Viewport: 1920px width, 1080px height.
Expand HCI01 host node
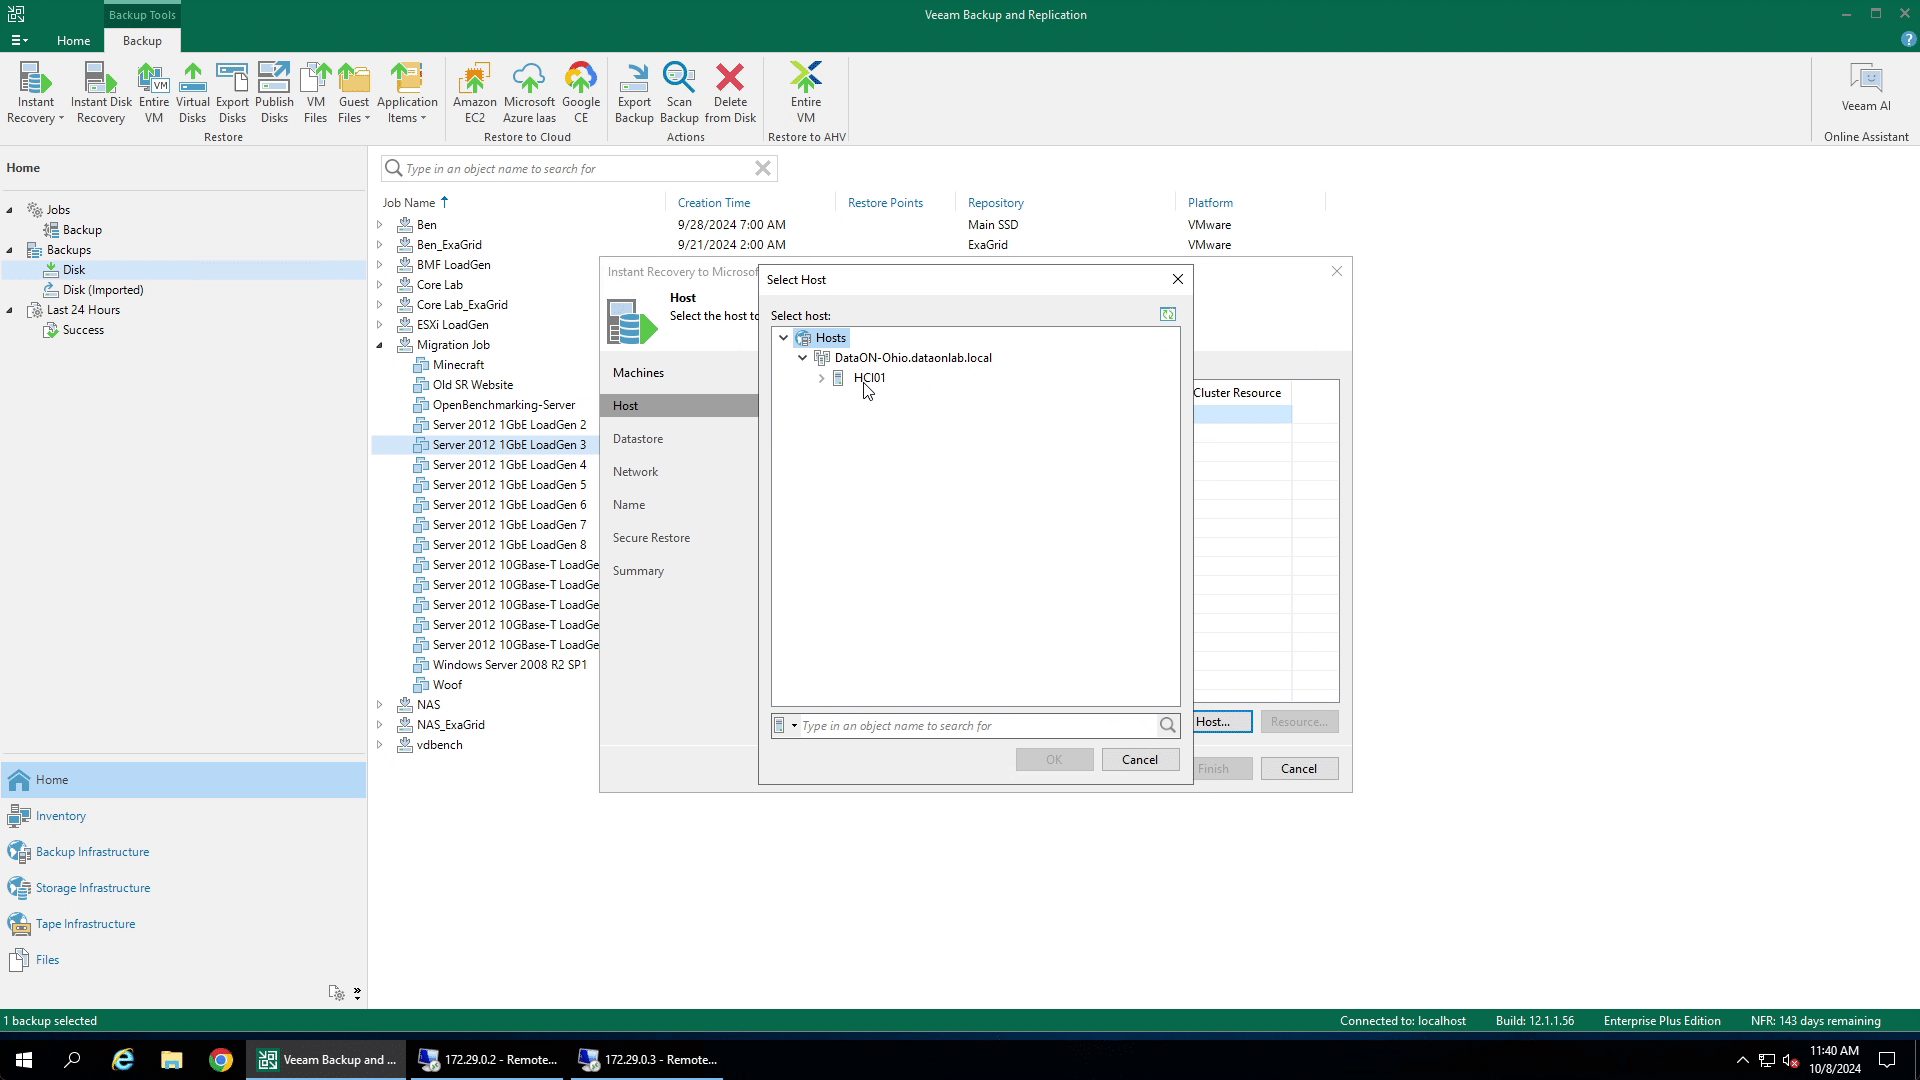click(x=821, y=378)
